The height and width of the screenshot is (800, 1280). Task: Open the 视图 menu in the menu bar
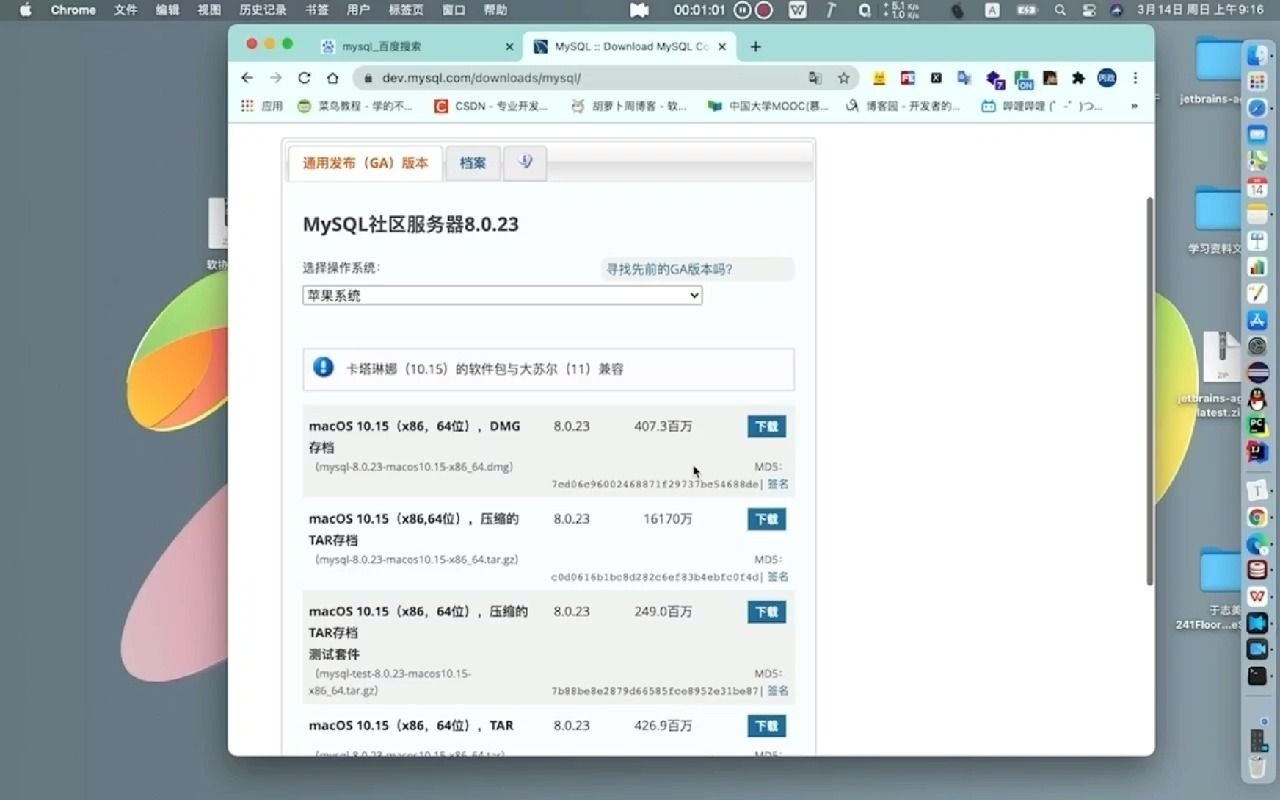tap(209, 10)
